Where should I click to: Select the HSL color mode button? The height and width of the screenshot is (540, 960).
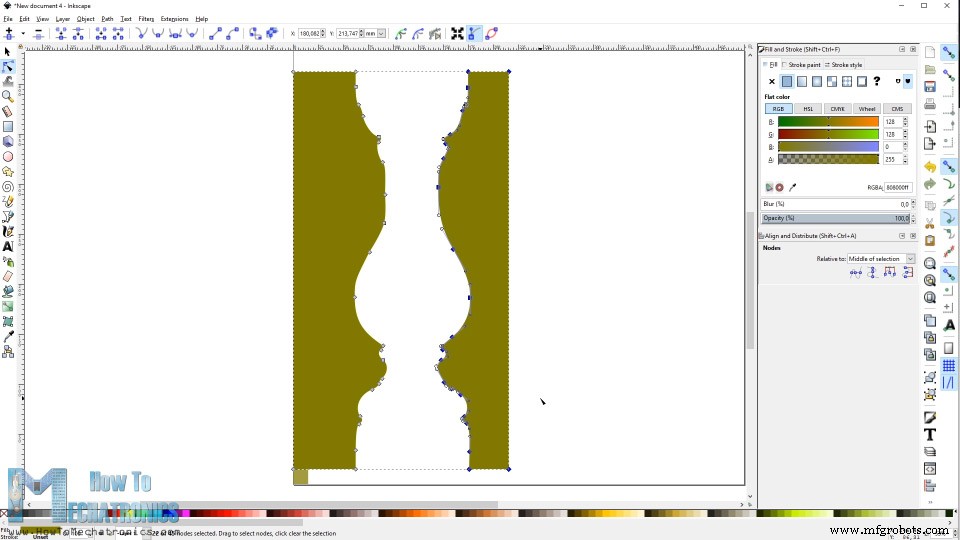[808, 109]
